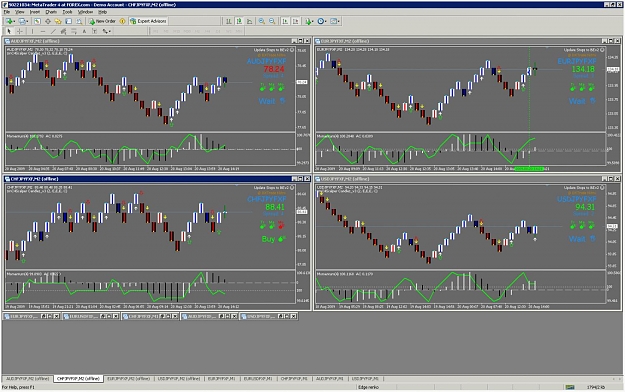The width and height of the screenshot is (625, 392).
Task: Open the Insert menu
Action: 35,12
